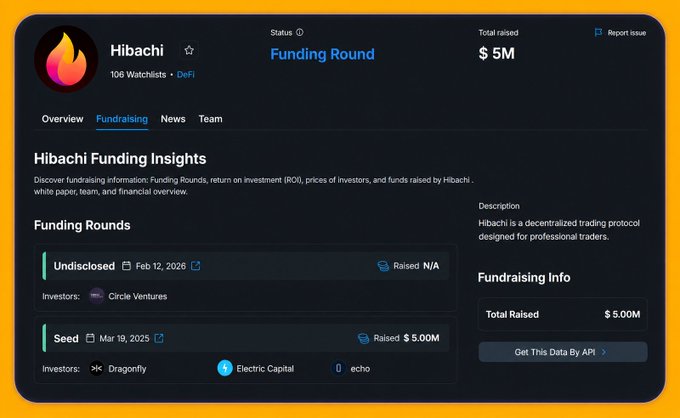Open external link for Undisclosed round

pos(196,266)
